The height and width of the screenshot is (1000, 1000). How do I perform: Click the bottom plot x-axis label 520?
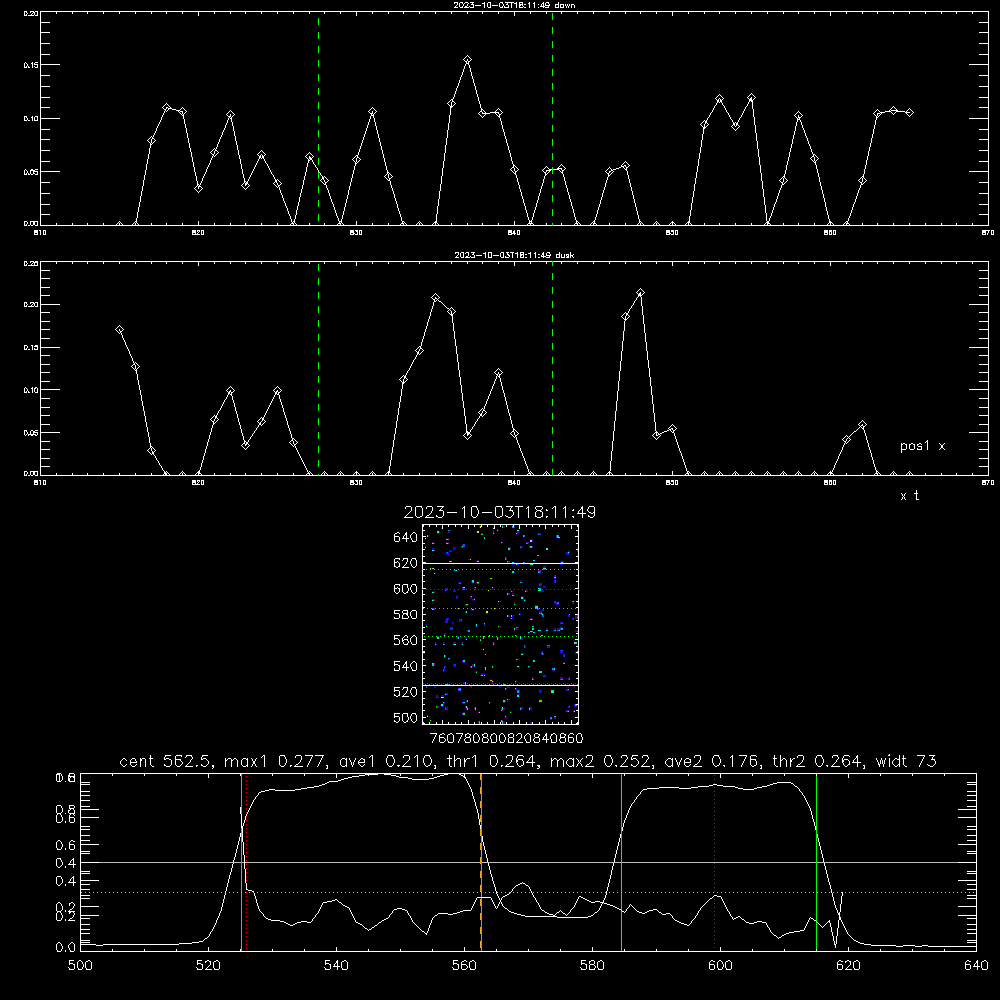pos(208,966)
